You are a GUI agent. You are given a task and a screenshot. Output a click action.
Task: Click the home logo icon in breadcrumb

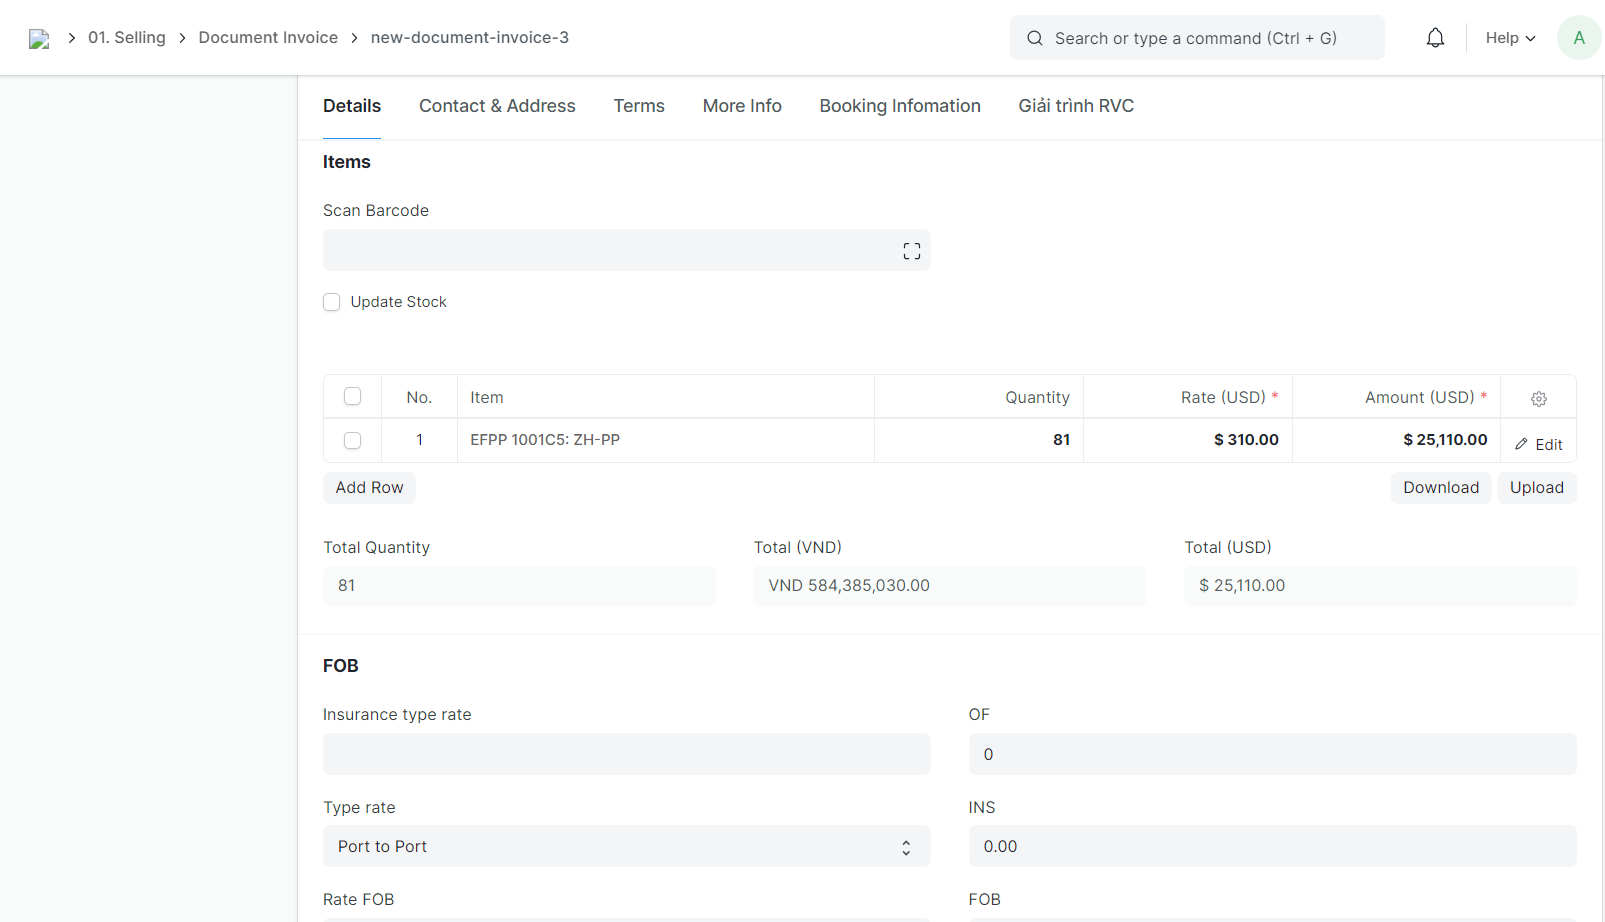click(x=39, y=39)
